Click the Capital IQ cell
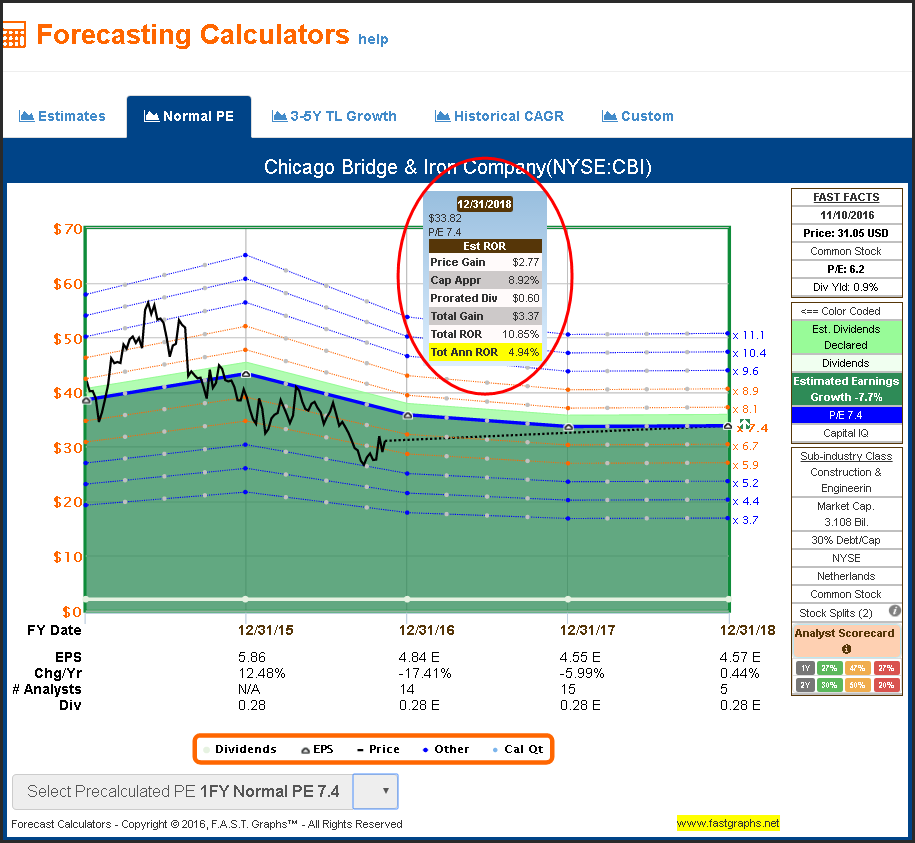This screenshot has height=843, width=915. (x=846, y=433)
